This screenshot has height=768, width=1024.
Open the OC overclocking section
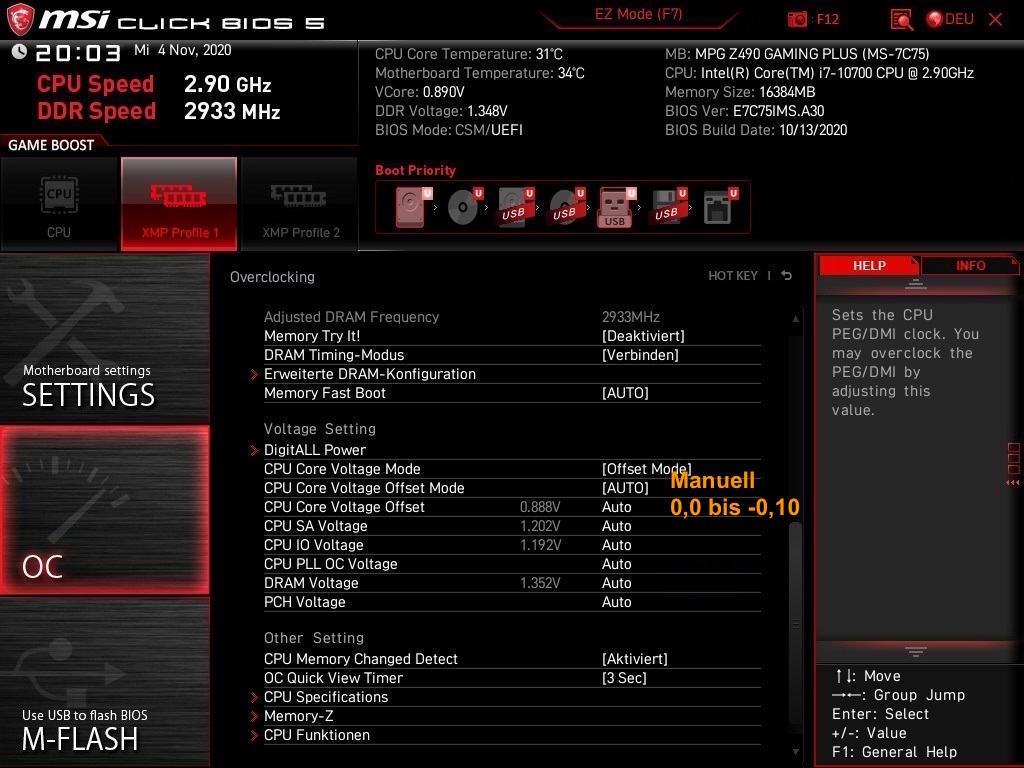(104, 510)
